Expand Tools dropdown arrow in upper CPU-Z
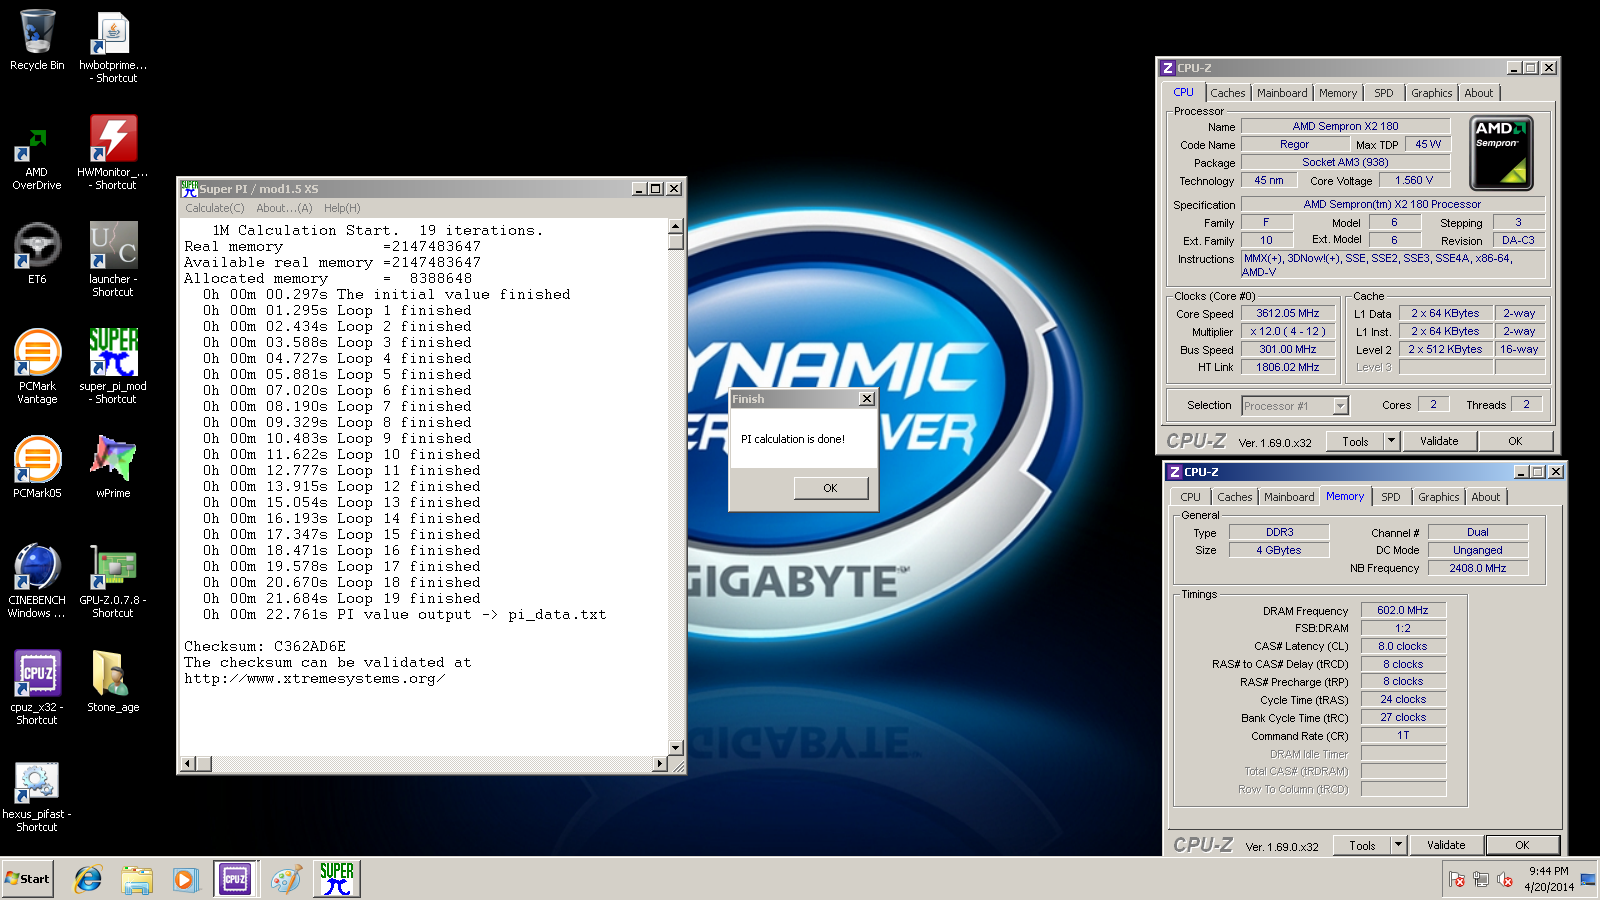Screen dimensions: 1600x900 1392,441
